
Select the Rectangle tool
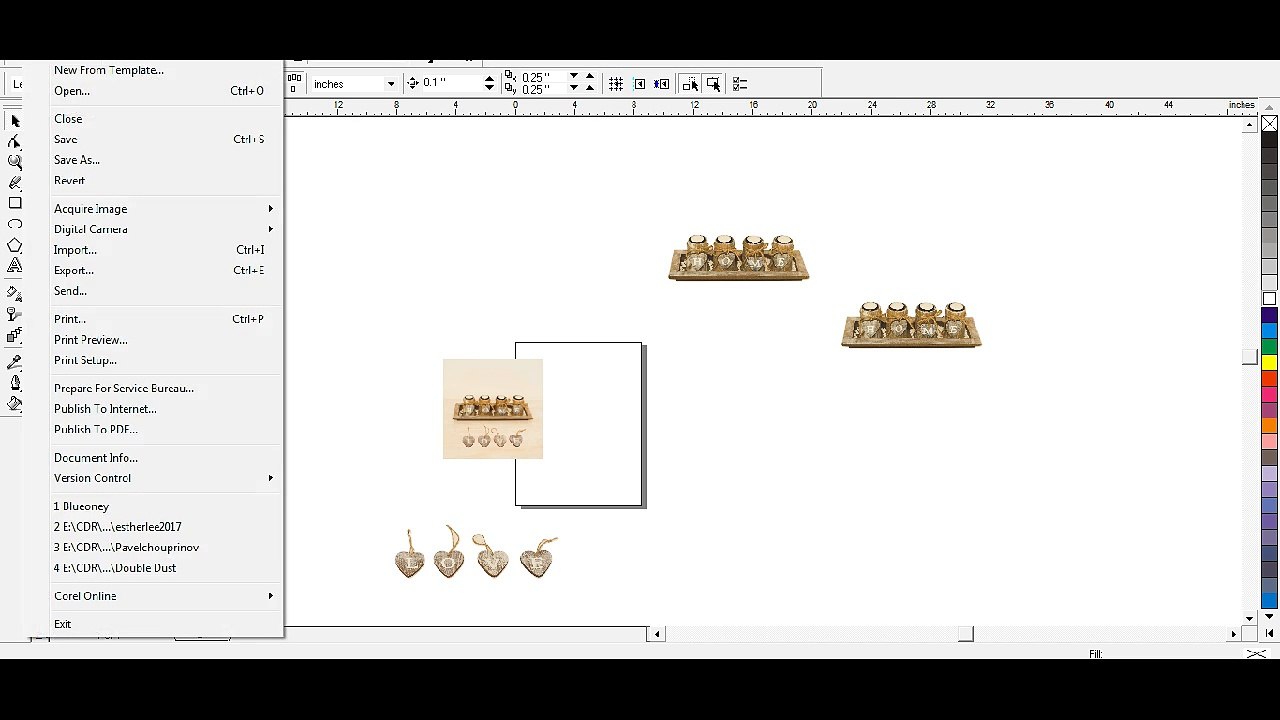click(x=15, y=203)
